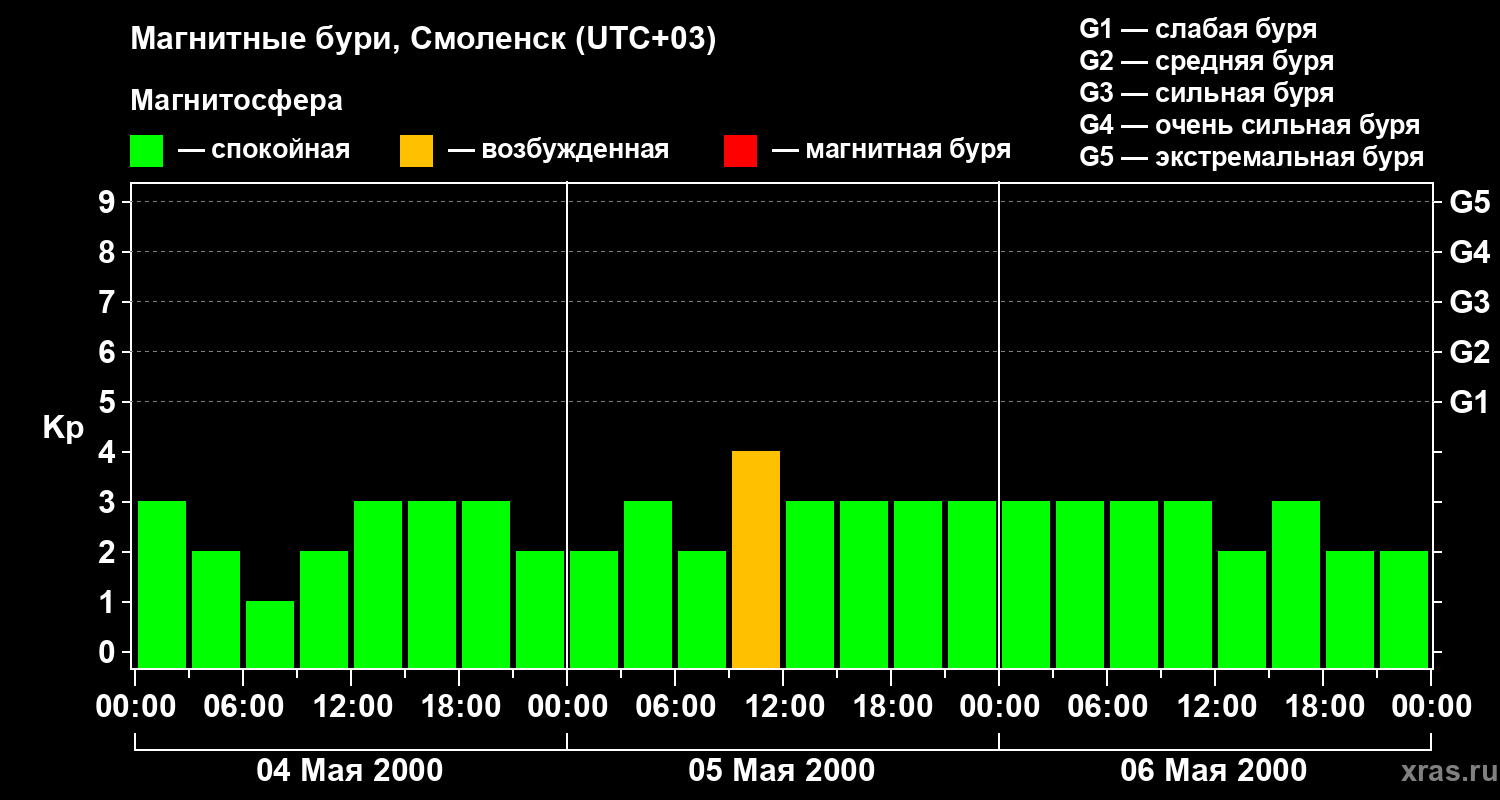This screenshot has width=1500, height=800.
Task: Click the '— спокойная' legend label
Action: tap(264, 150)
